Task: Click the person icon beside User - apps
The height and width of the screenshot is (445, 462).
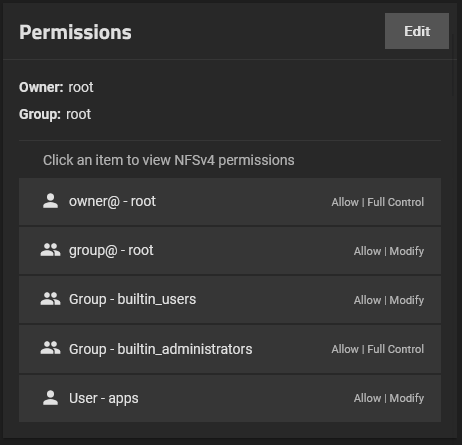Action: pos(50,398)
